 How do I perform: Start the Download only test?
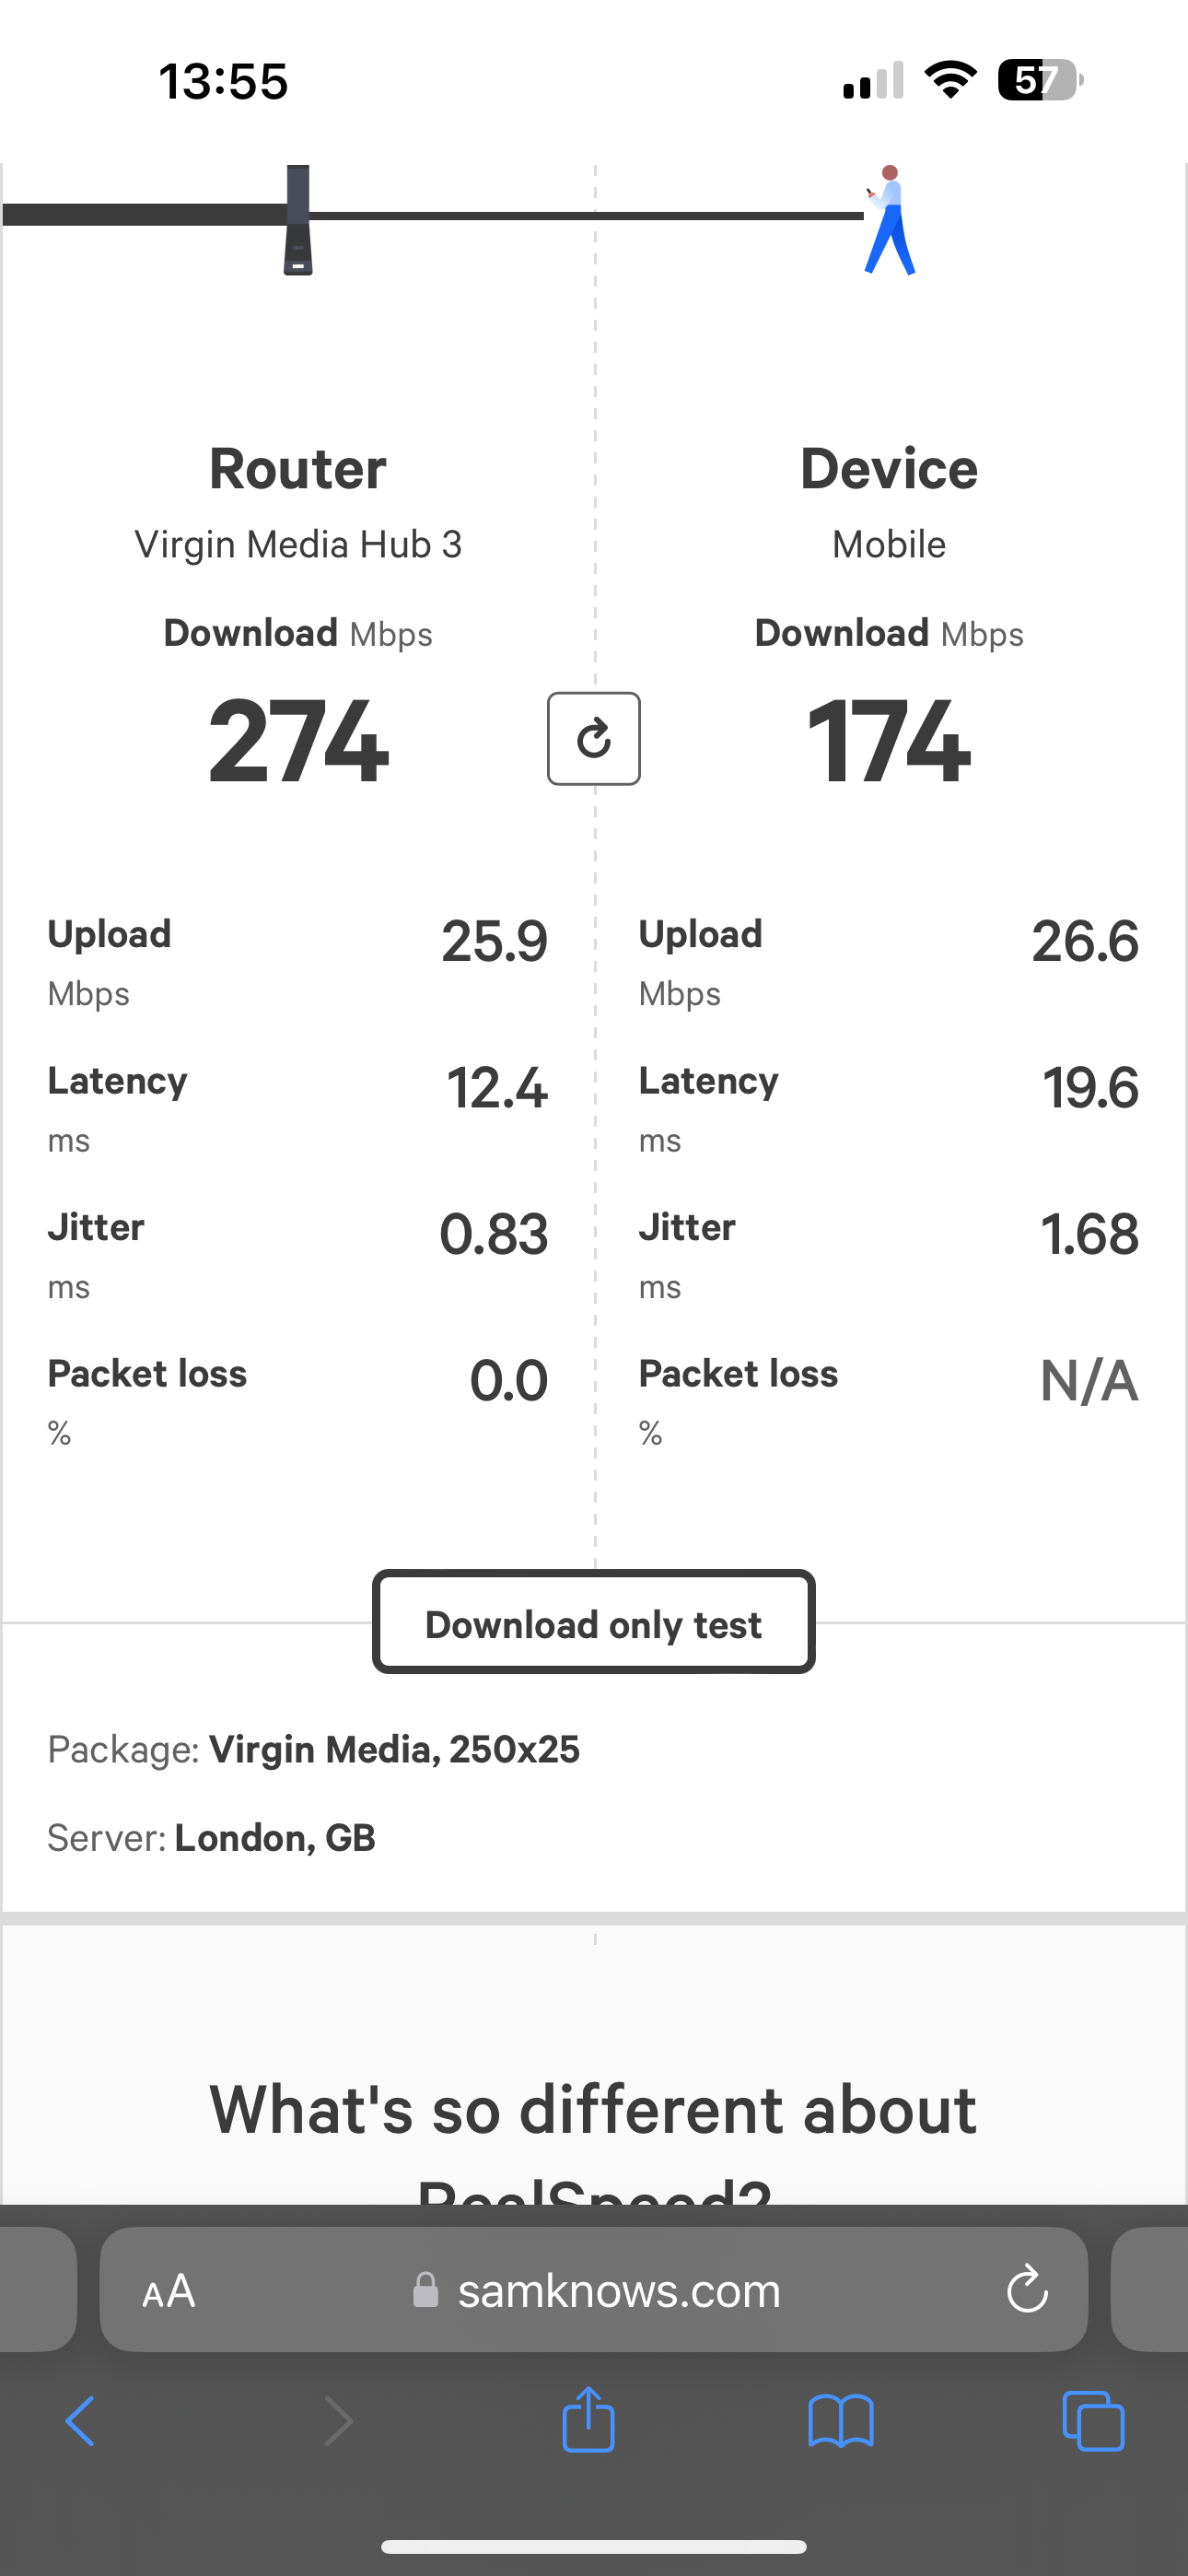point(594,1622)
